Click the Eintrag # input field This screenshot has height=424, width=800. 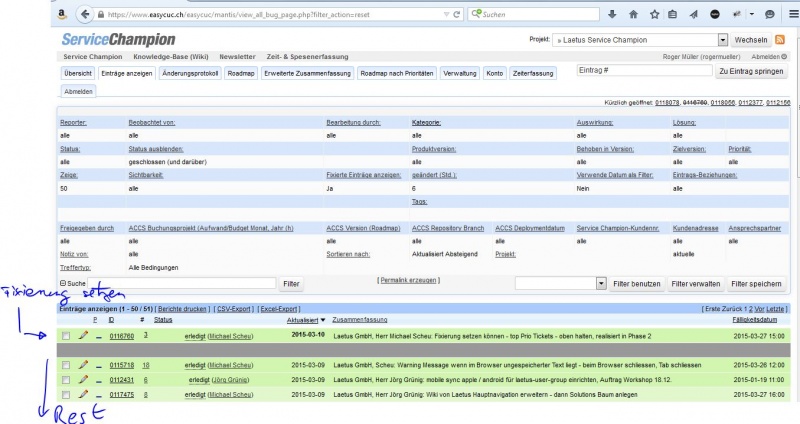click(x=644, y=70)
